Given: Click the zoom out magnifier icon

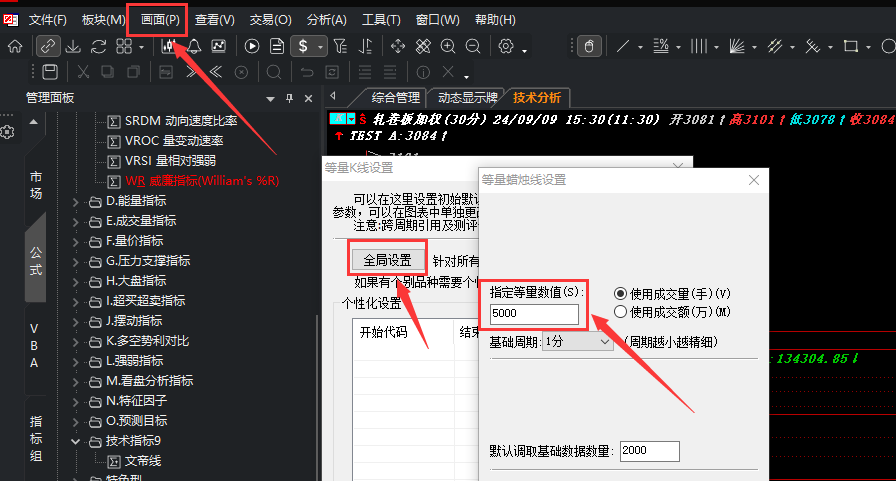Looking at the screenshot, I should 473,46.
